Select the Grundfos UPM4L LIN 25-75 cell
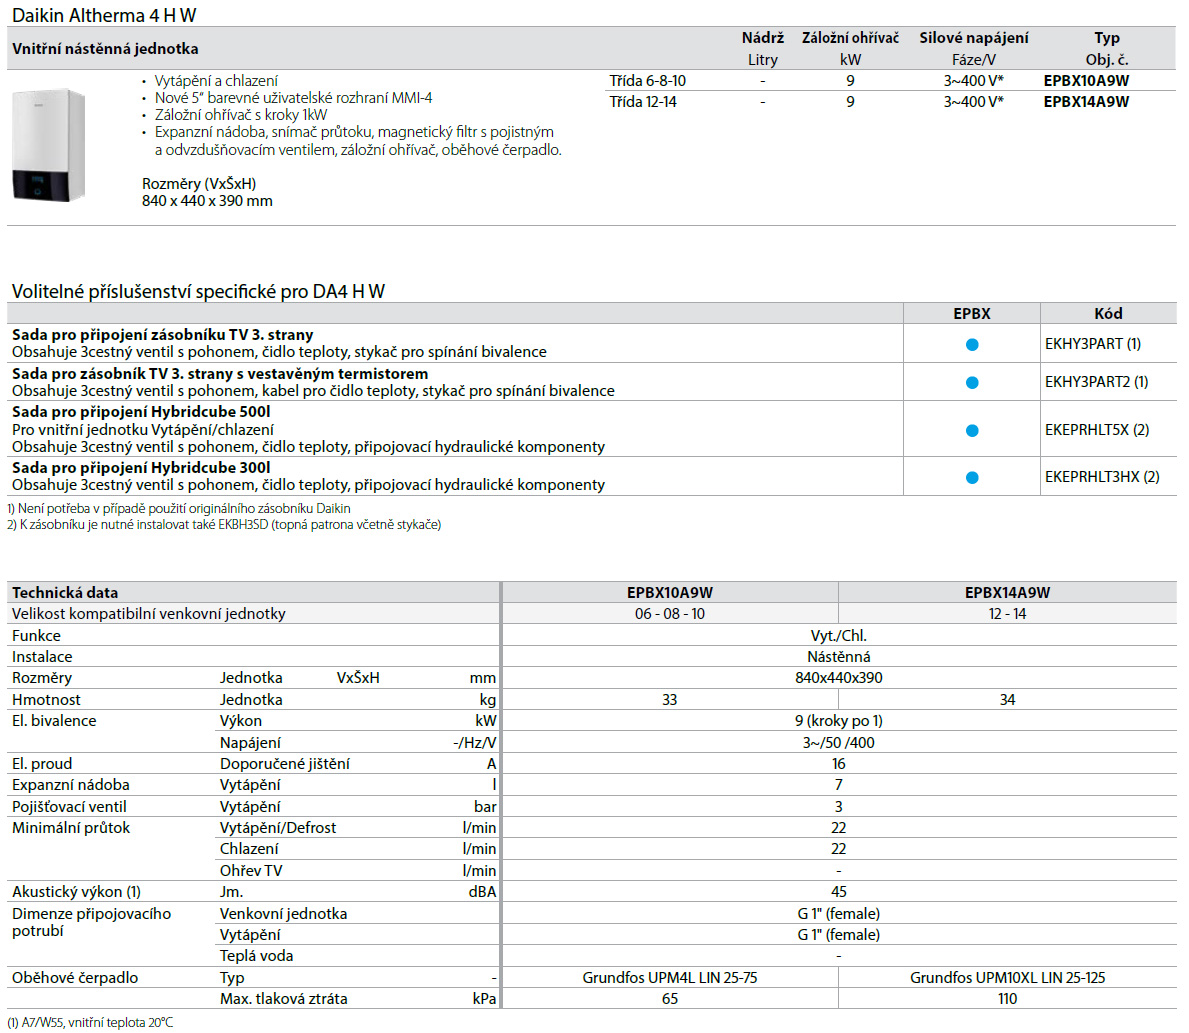This screenshot has width=1189, height=1033. pyautogui.click(x=669, y=978)
